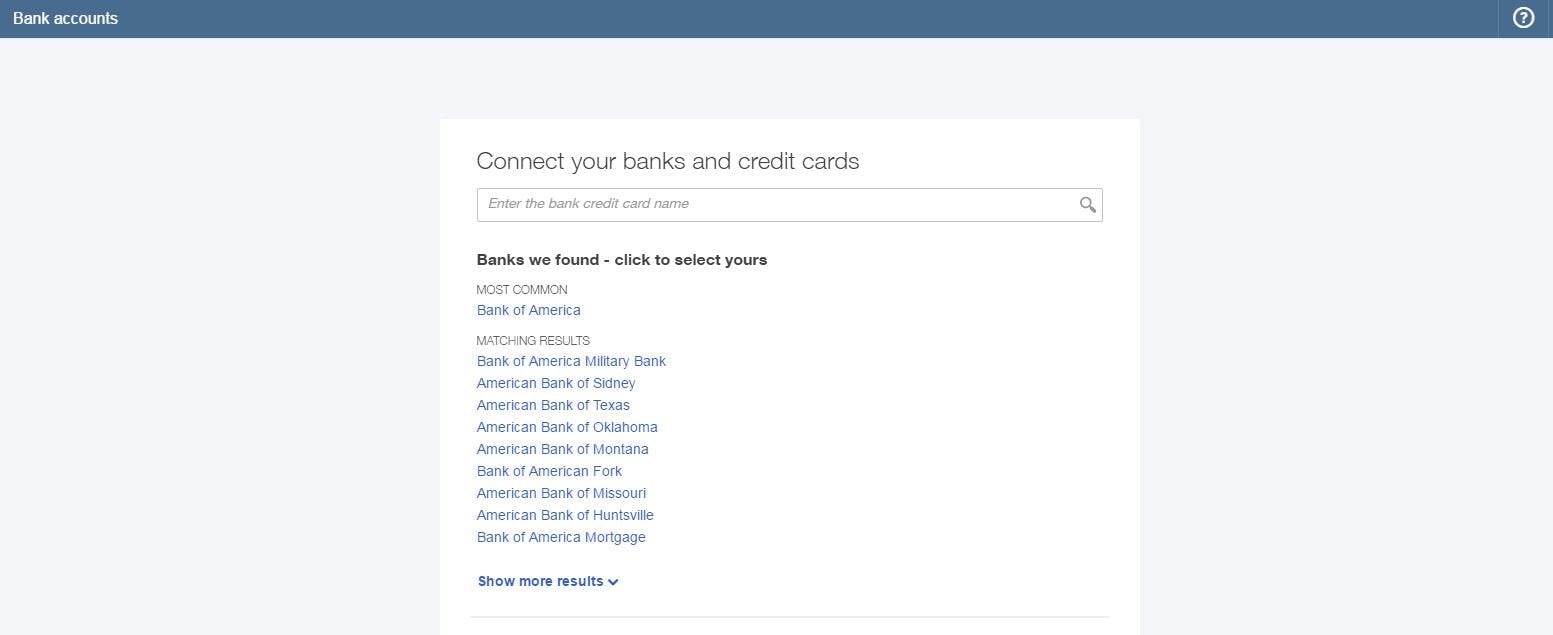Click the Bank accounts header title
The height and width of the screenshot is (635, 1553).
click(65, 18)
